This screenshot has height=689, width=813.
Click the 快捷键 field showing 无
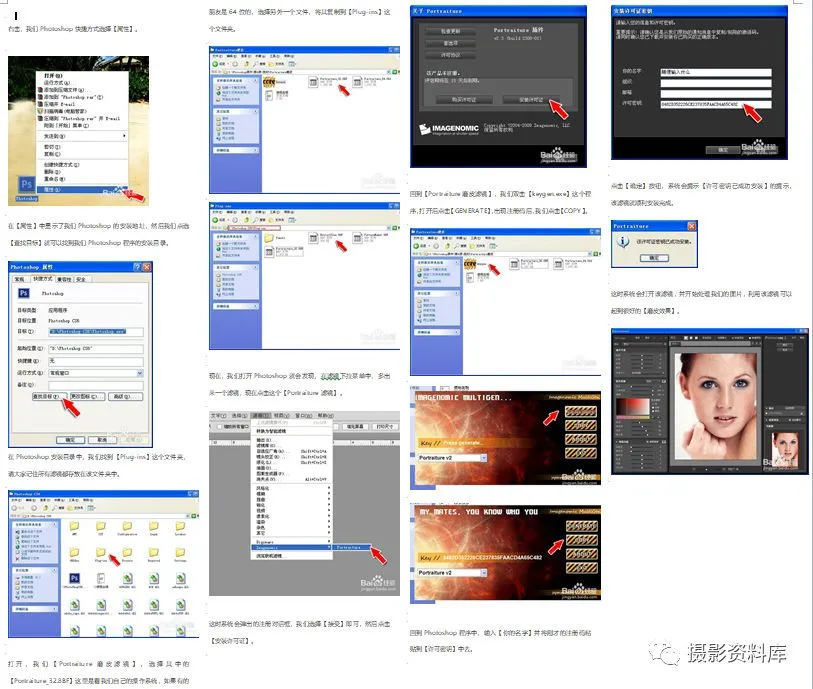point(96,361)
